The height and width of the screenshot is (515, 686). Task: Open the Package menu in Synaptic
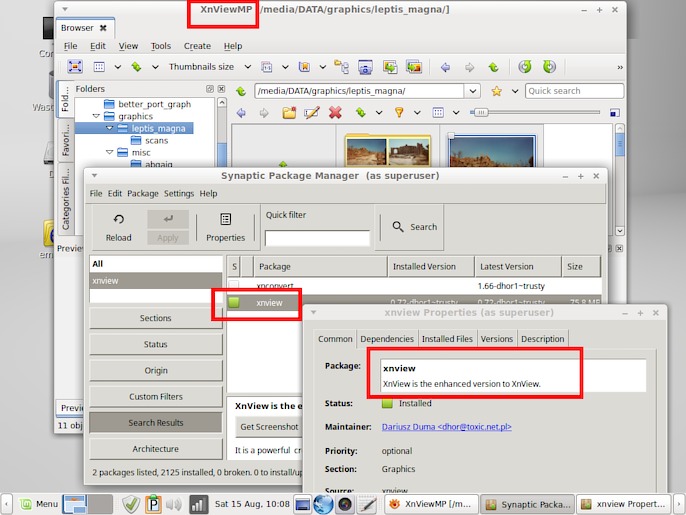click(x=143, y=193)
